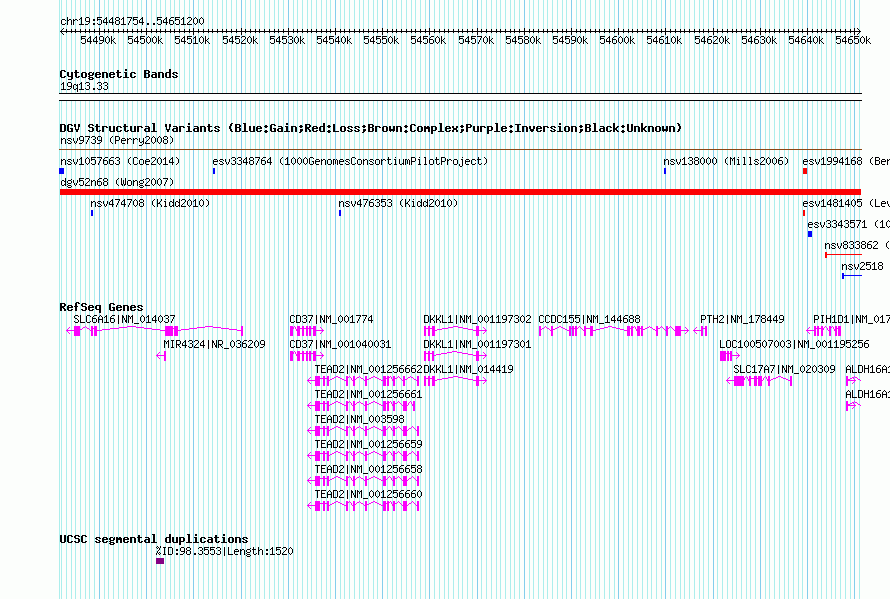Click transcript label TEAD2|NM_001256659
This screenshot has width=890, height=599.
pos(368,444)
